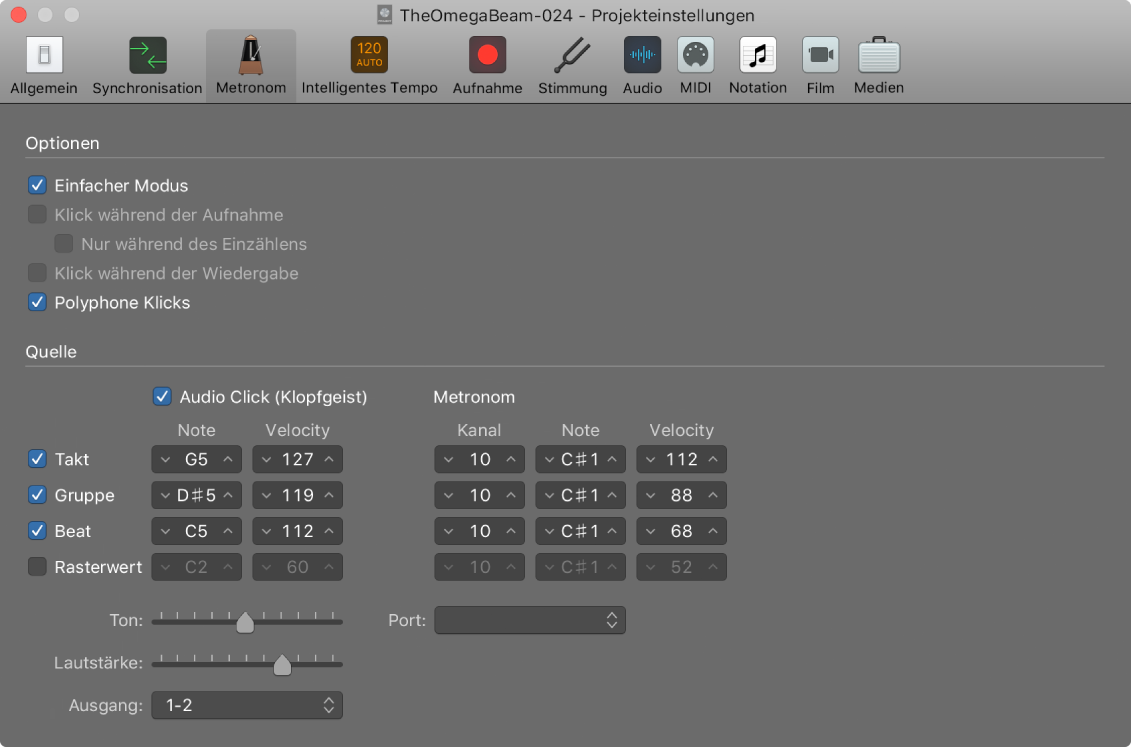The width and height of the screenshot is (1131, 747).
Task: Click the Gruppe velocity value 119 field
Action: [297, 495]
